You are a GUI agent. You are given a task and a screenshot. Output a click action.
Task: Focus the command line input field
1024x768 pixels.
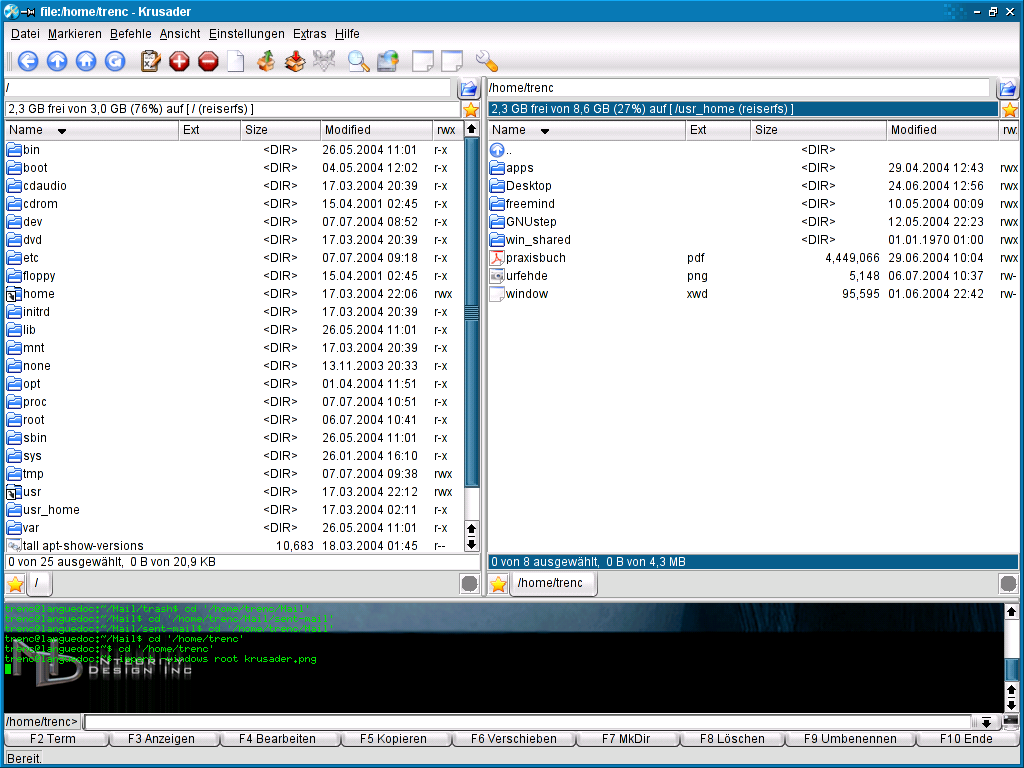528,722
